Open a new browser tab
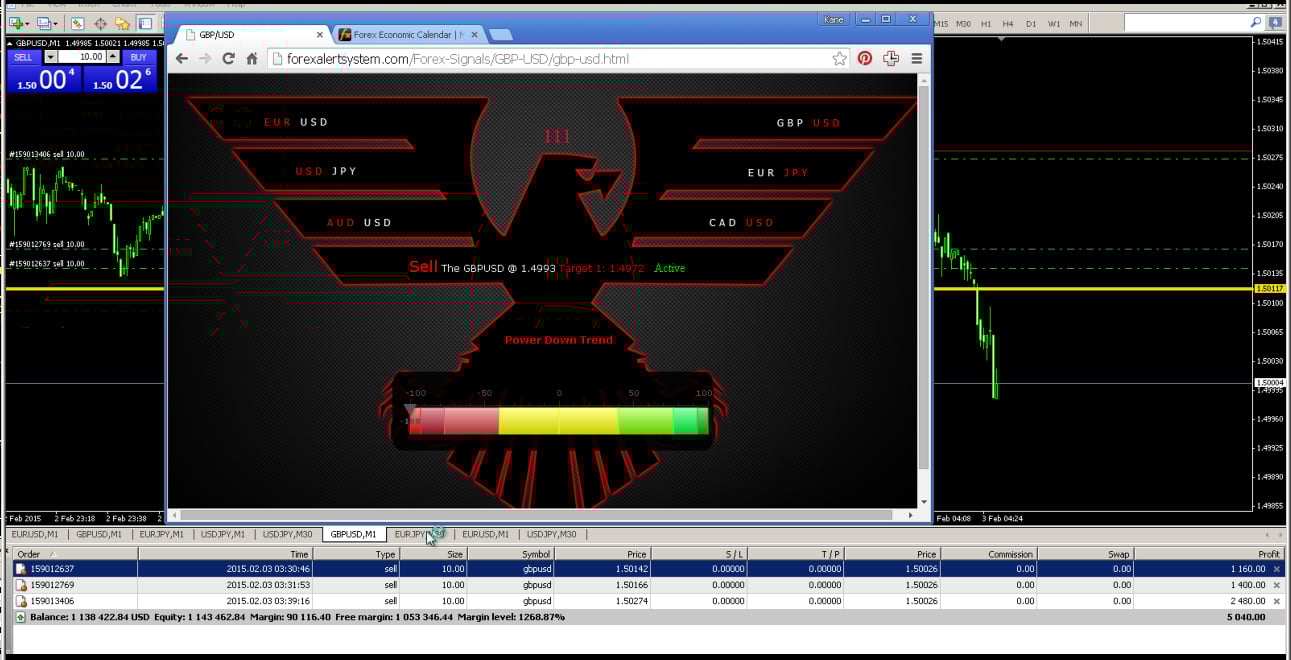 [500, 35]
